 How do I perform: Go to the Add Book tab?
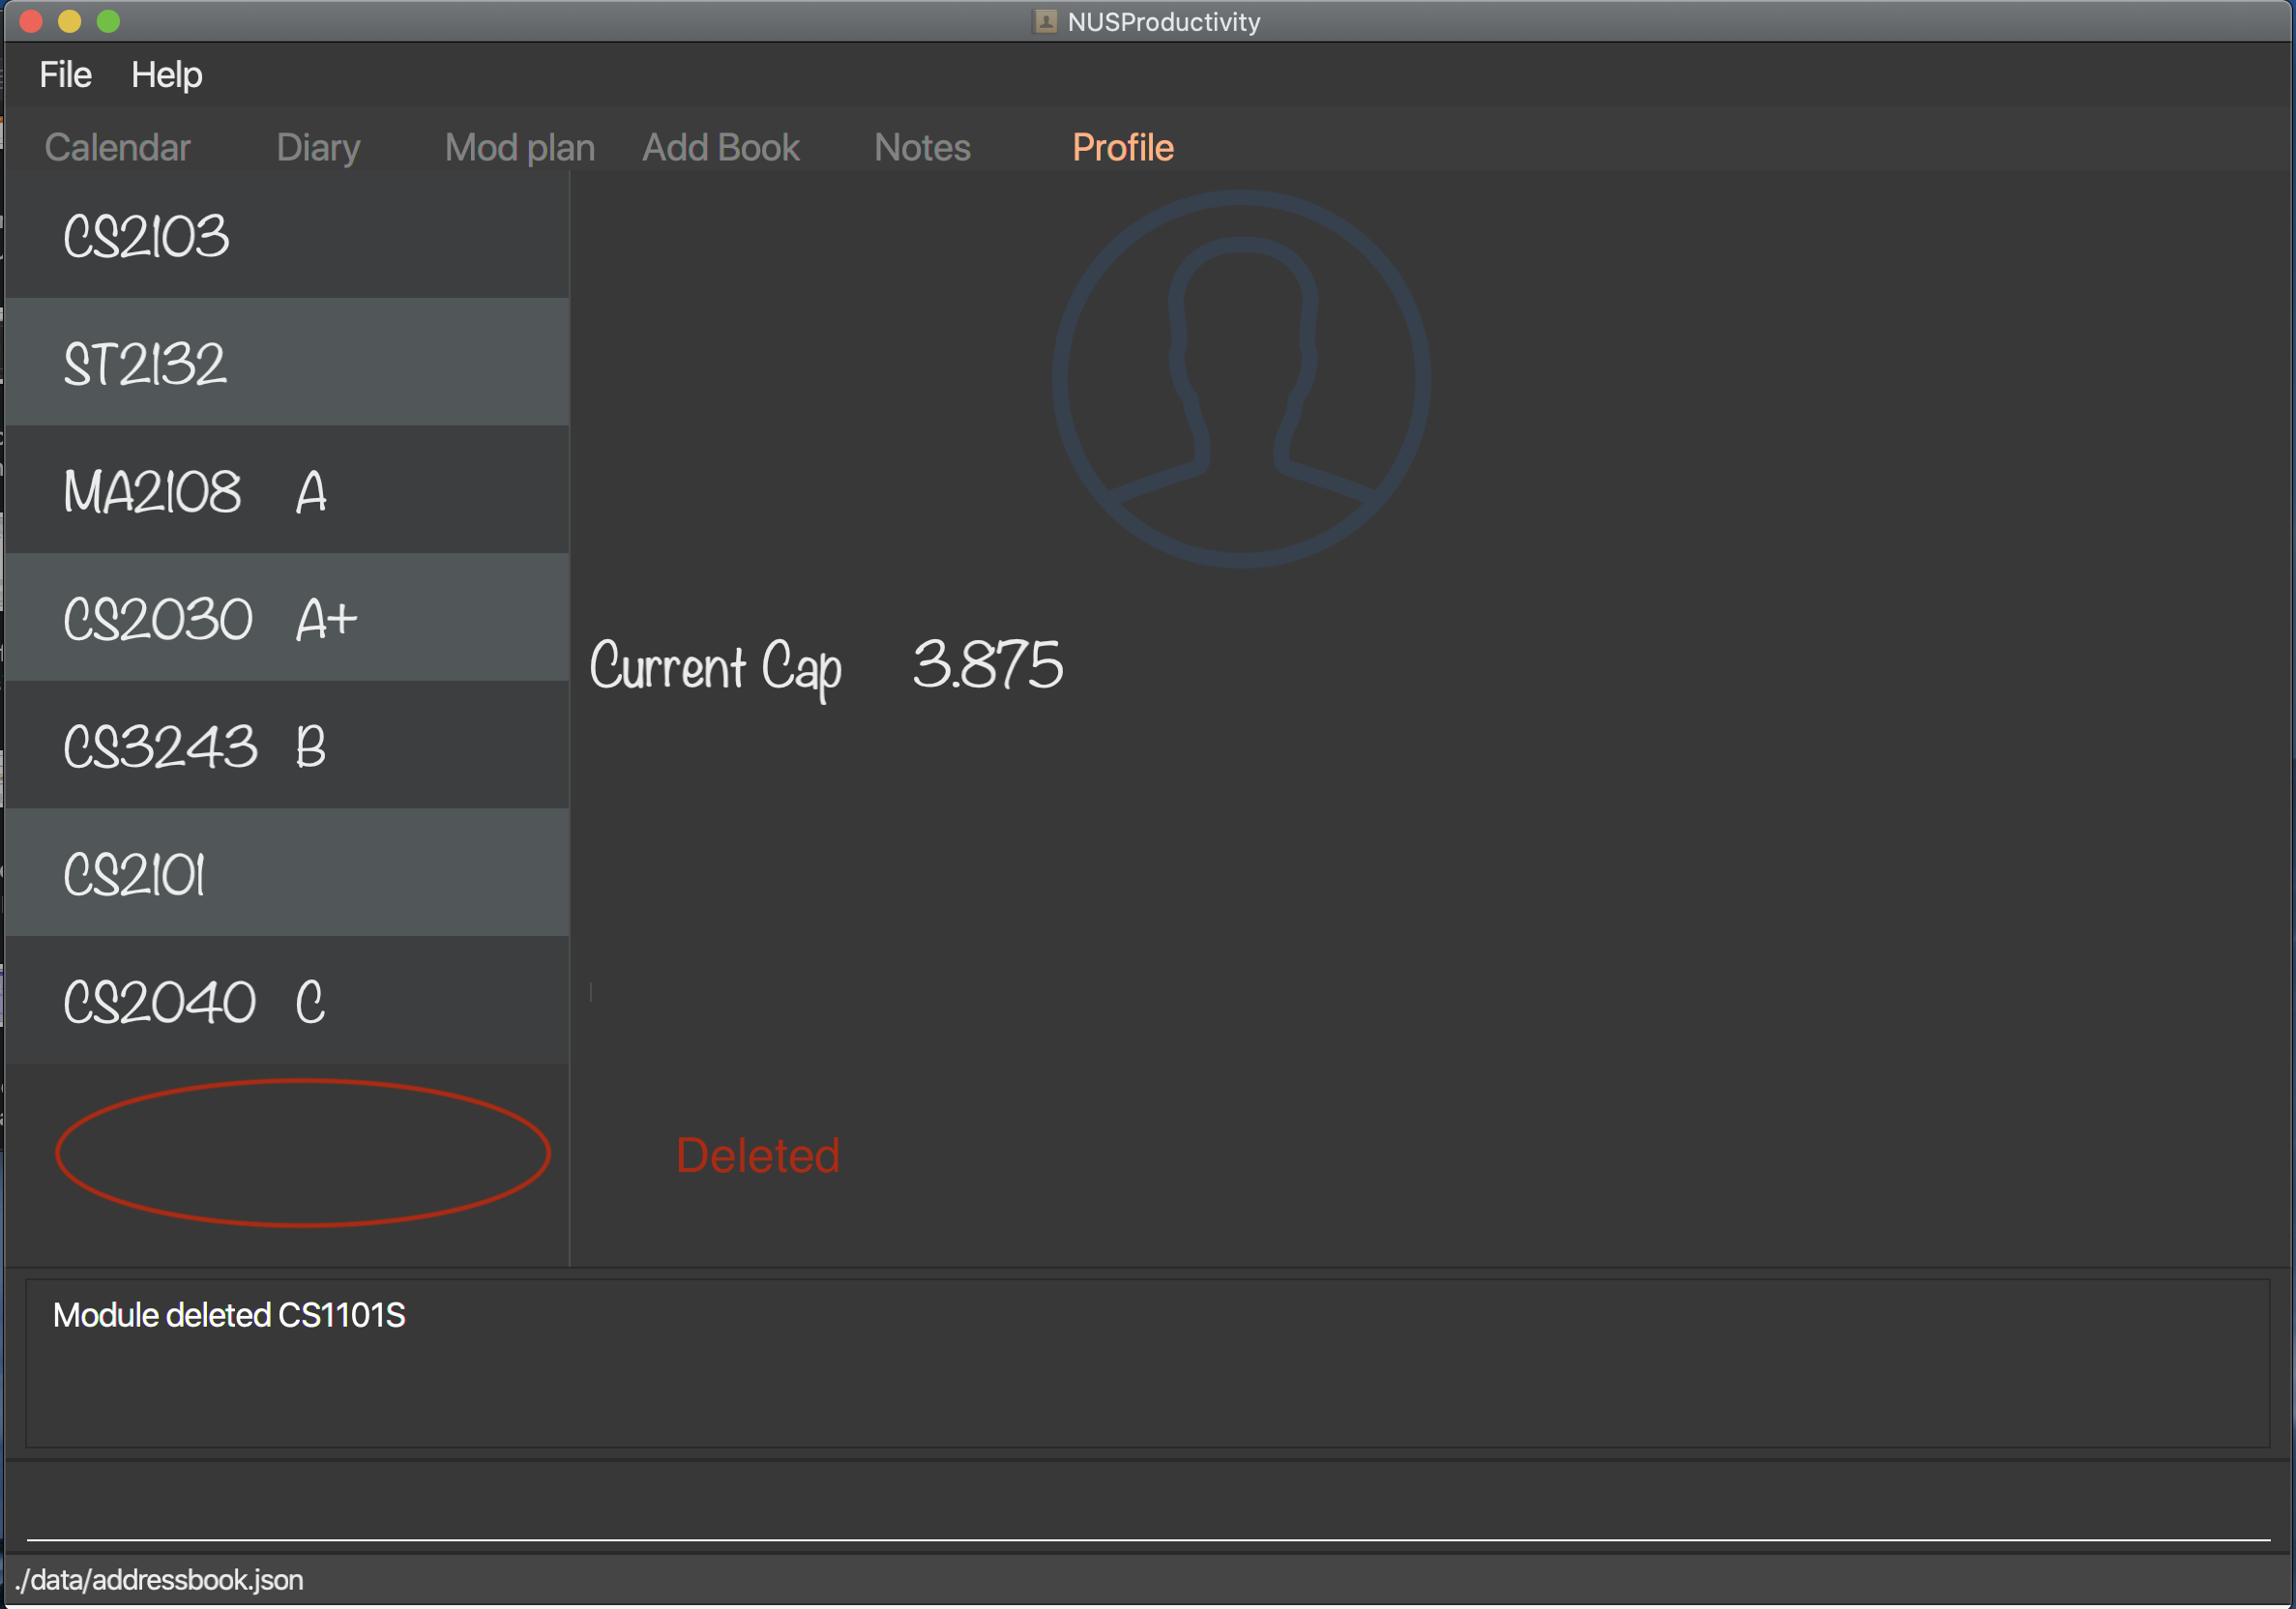(720, 148)
